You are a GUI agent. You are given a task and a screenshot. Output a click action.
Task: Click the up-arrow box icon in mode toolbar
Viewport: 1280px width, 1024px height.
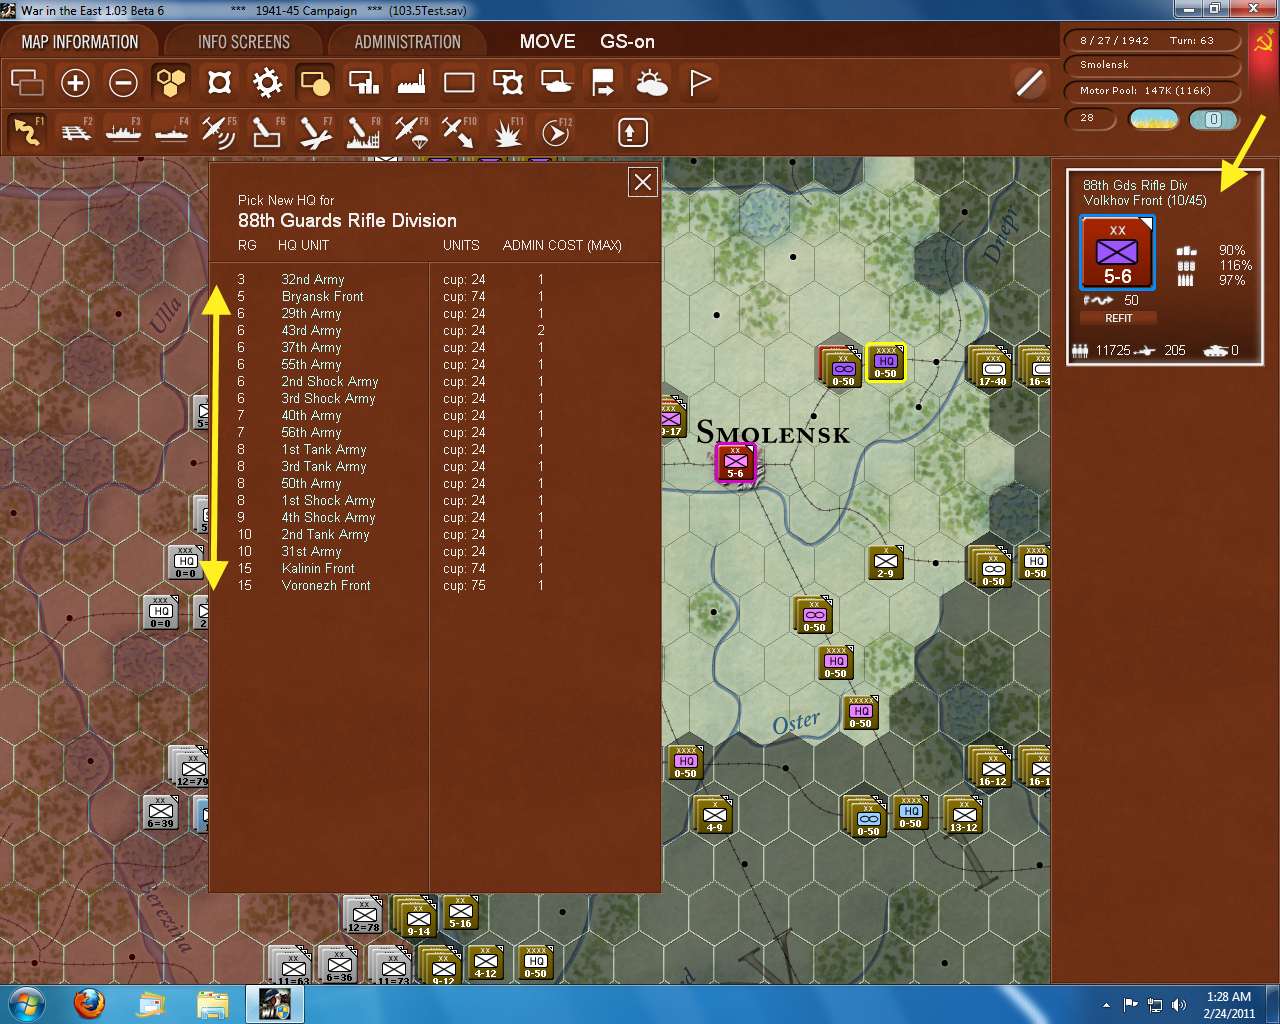[x=632, y=132]
